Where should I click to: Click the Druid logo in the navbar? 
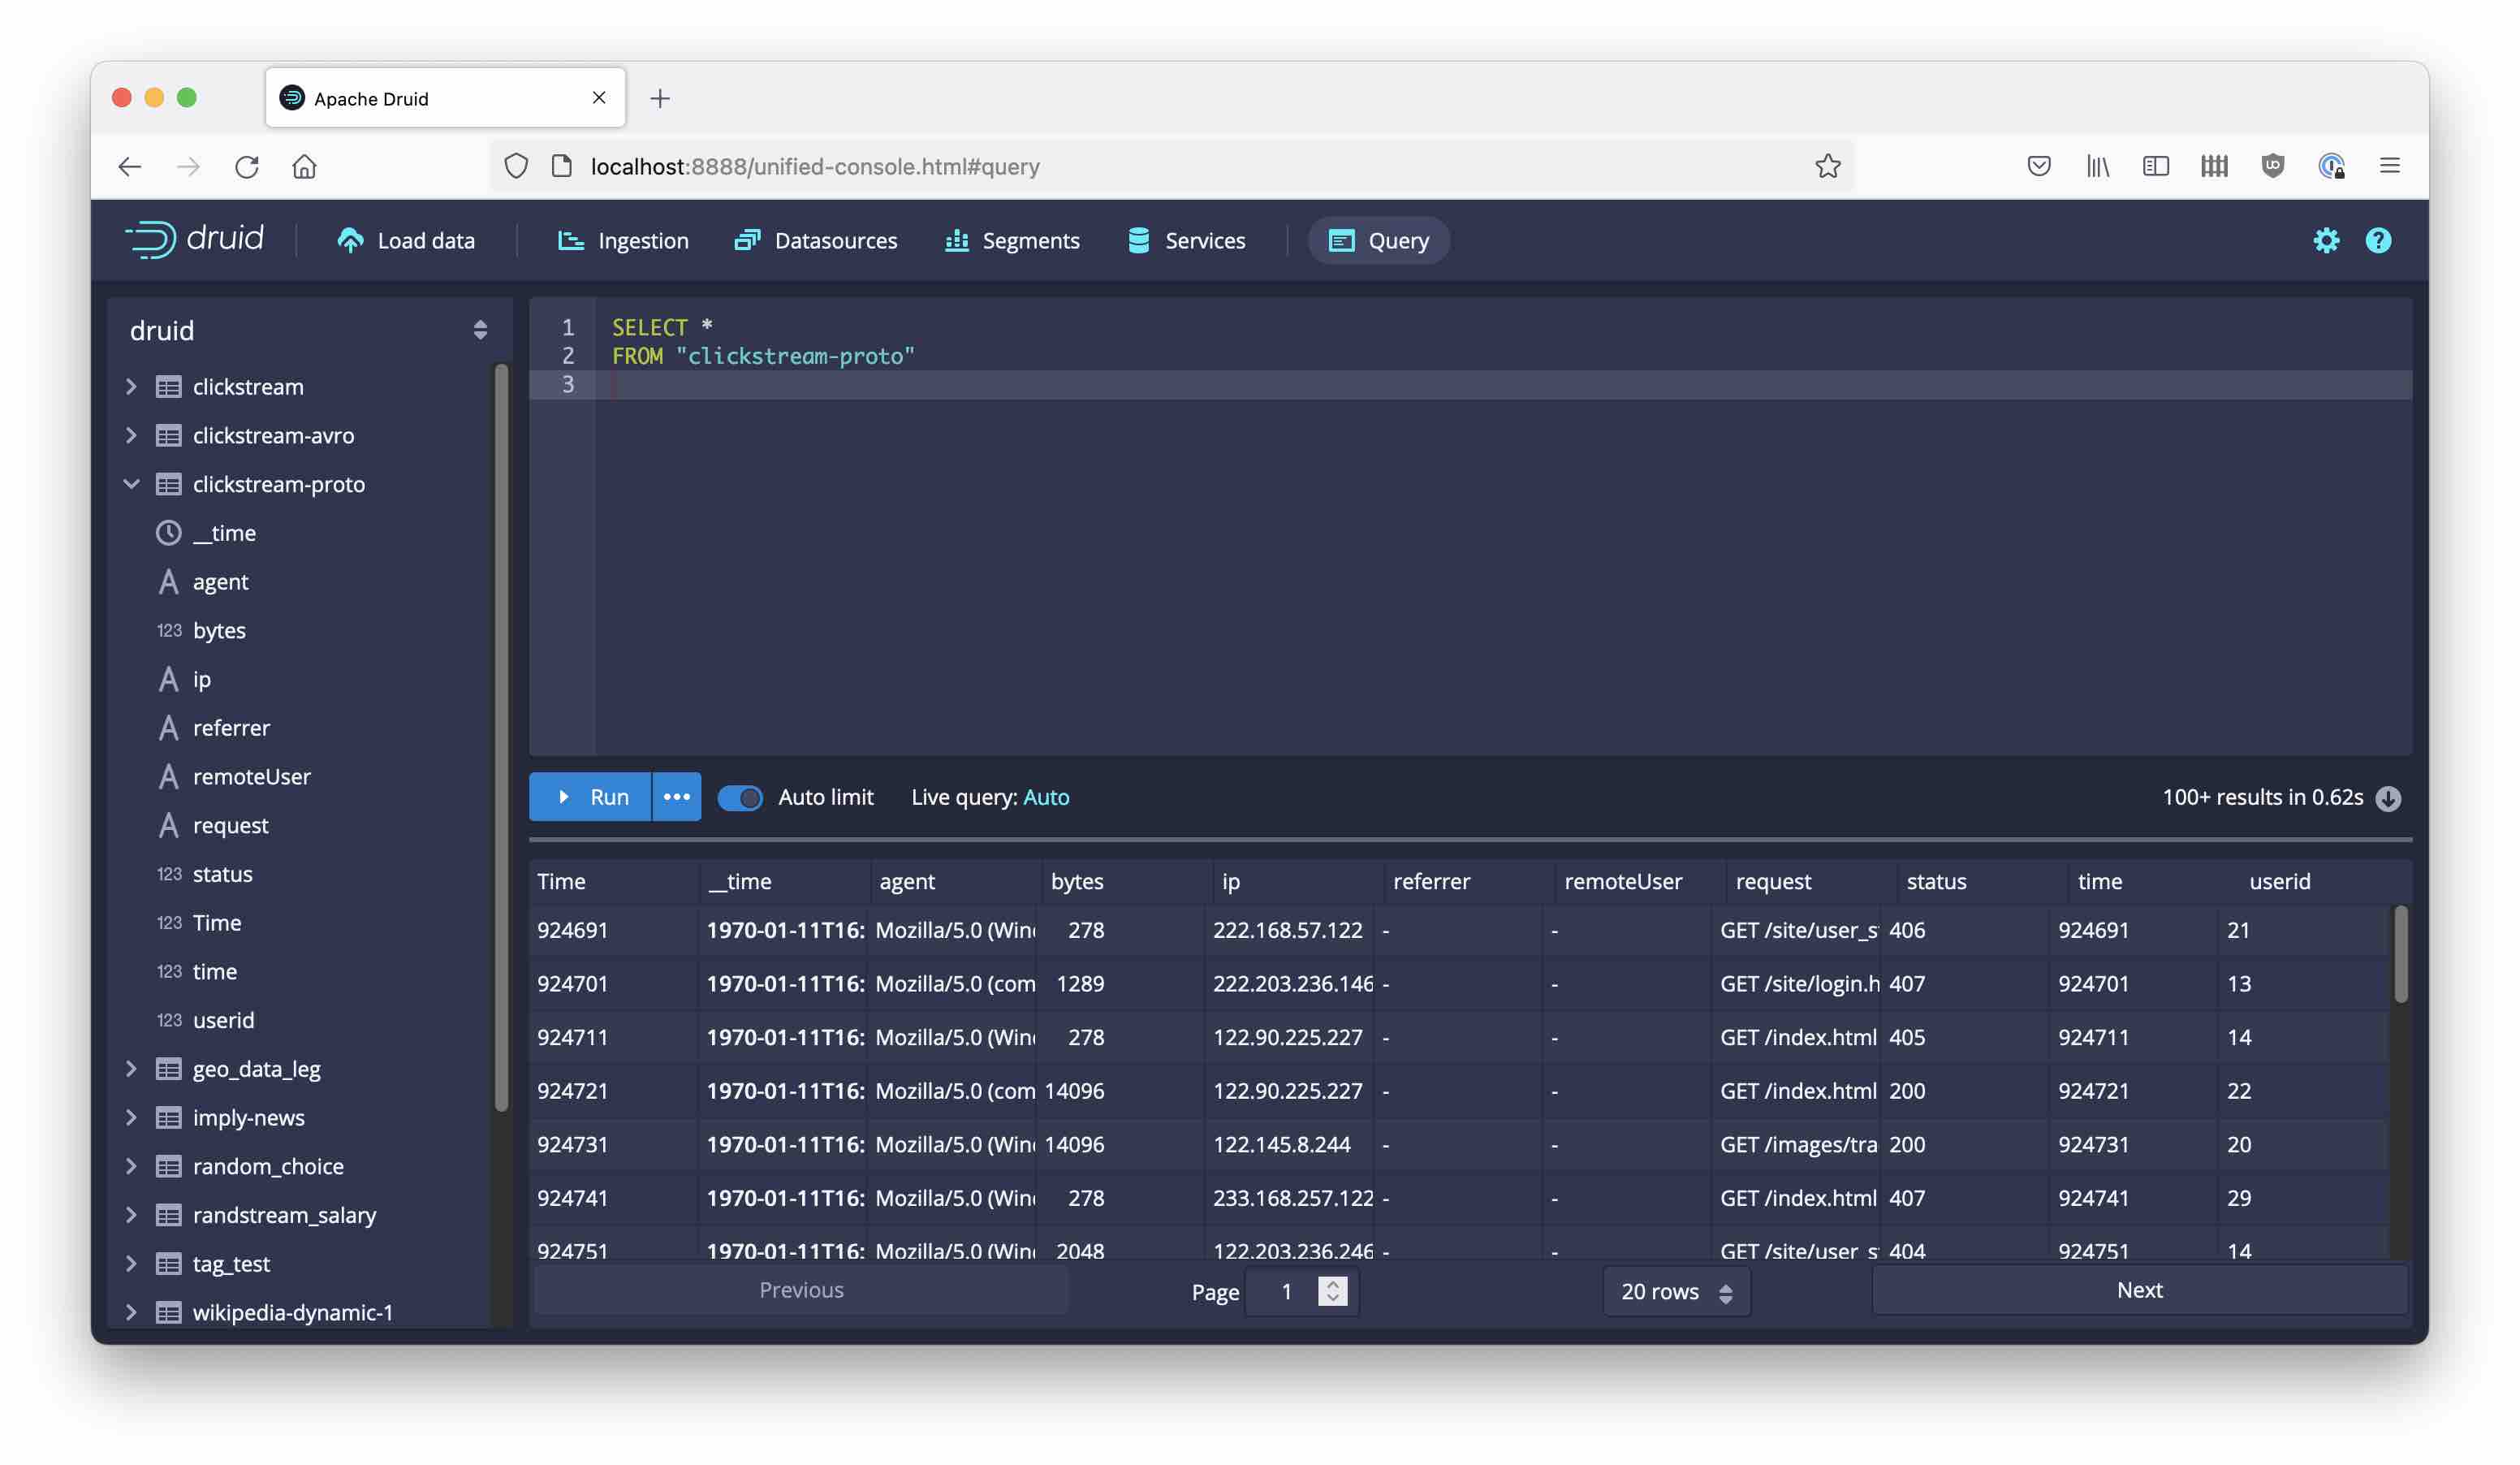[x=195, y=239]
